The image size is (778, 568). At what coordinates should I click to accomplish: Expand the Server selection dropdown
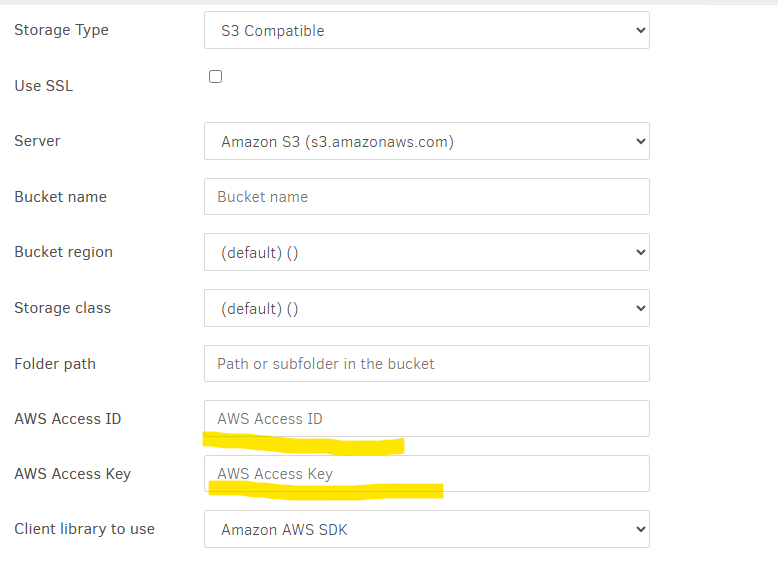tap(426, 142)
